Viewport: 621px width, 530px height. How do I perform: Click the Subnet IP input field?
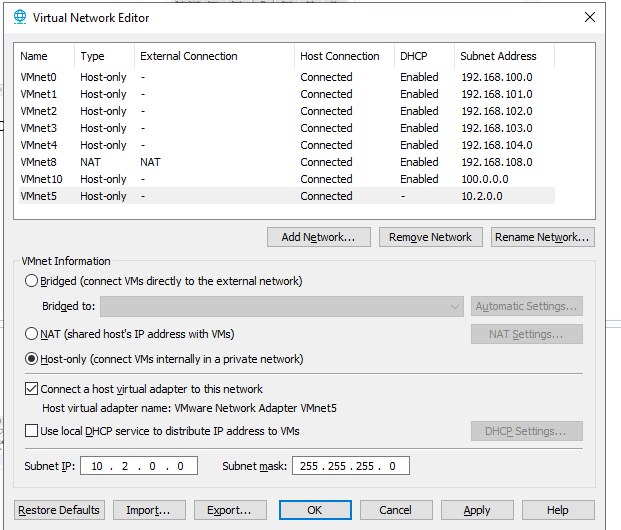click(139, 466)
